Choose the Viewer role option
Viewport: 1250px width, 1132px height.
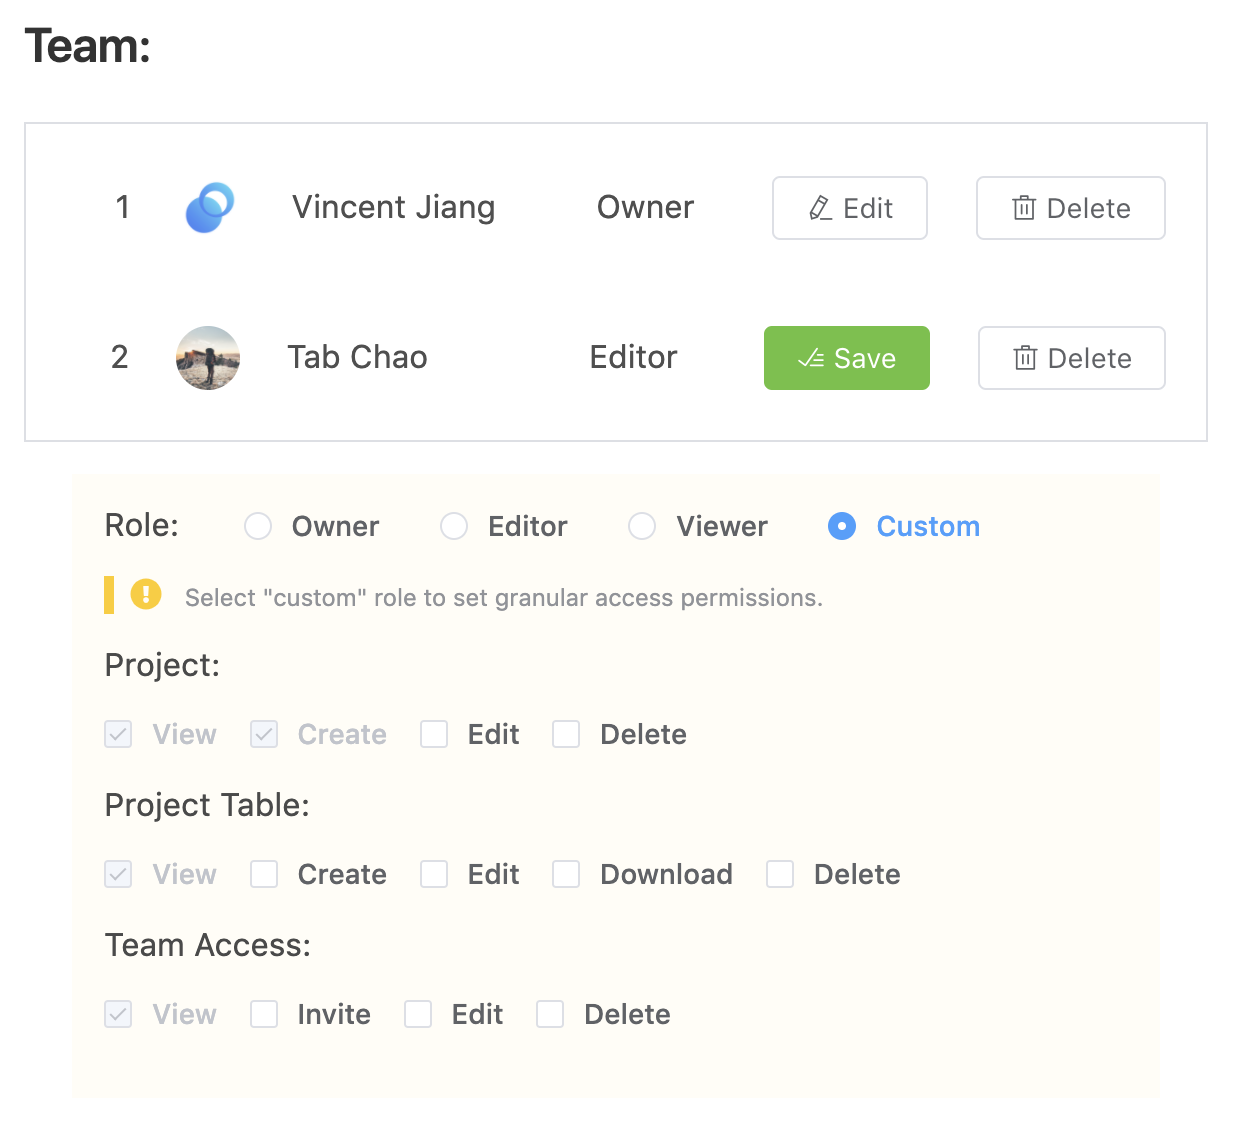(x=642, y=526)
